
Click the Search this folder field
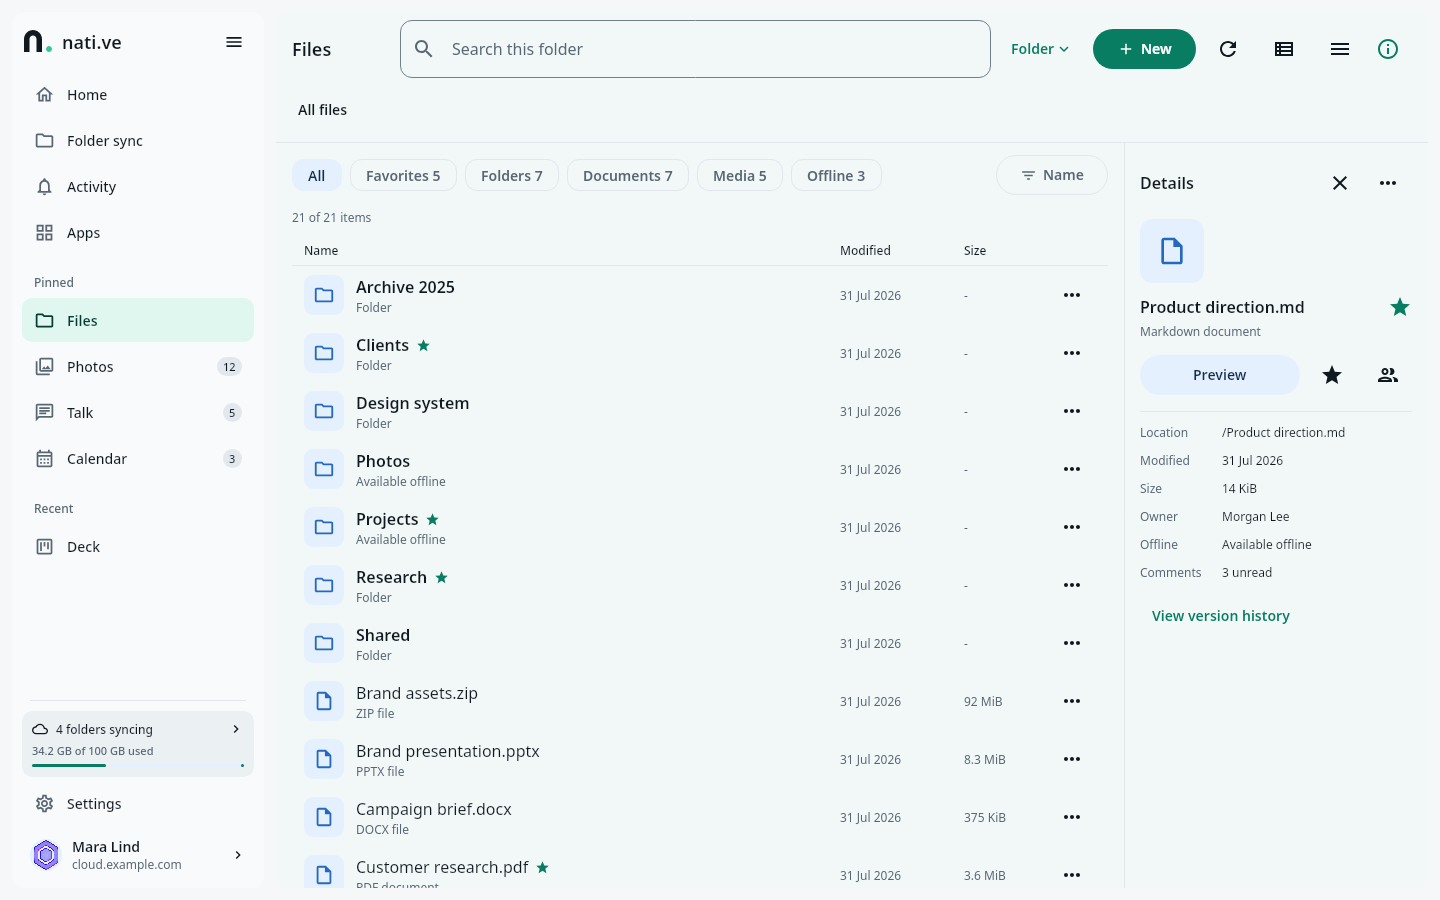click(x=695, y=49)
